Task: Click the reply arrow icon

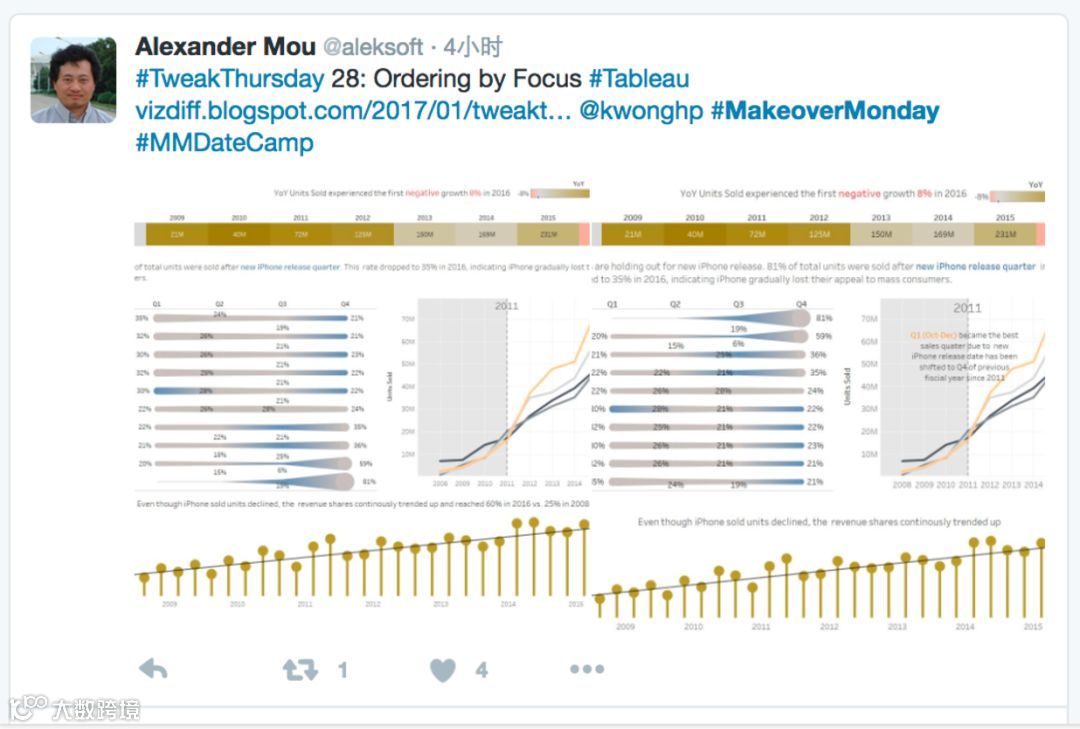Action: coord(153,668)
